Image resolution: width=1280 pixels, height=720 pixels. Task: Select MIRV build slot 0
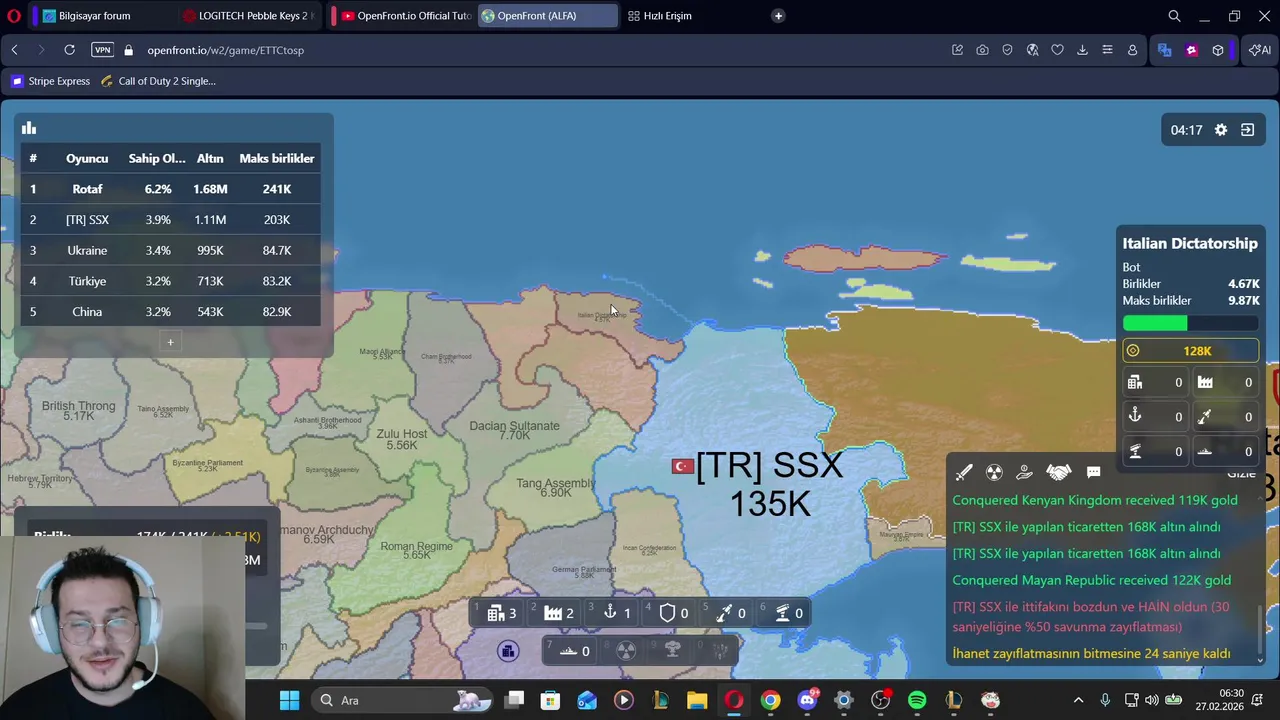click(718, 651)
